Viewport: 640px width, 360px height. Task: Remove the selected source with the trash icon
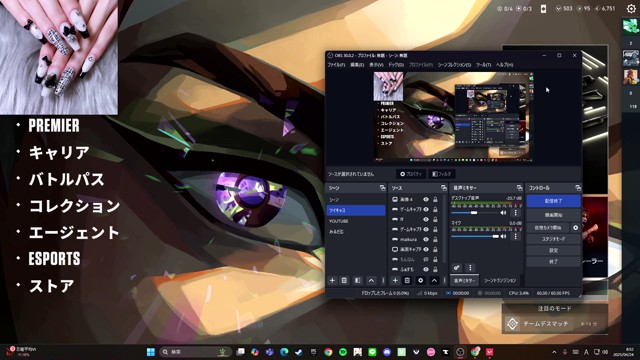[407, 280]
